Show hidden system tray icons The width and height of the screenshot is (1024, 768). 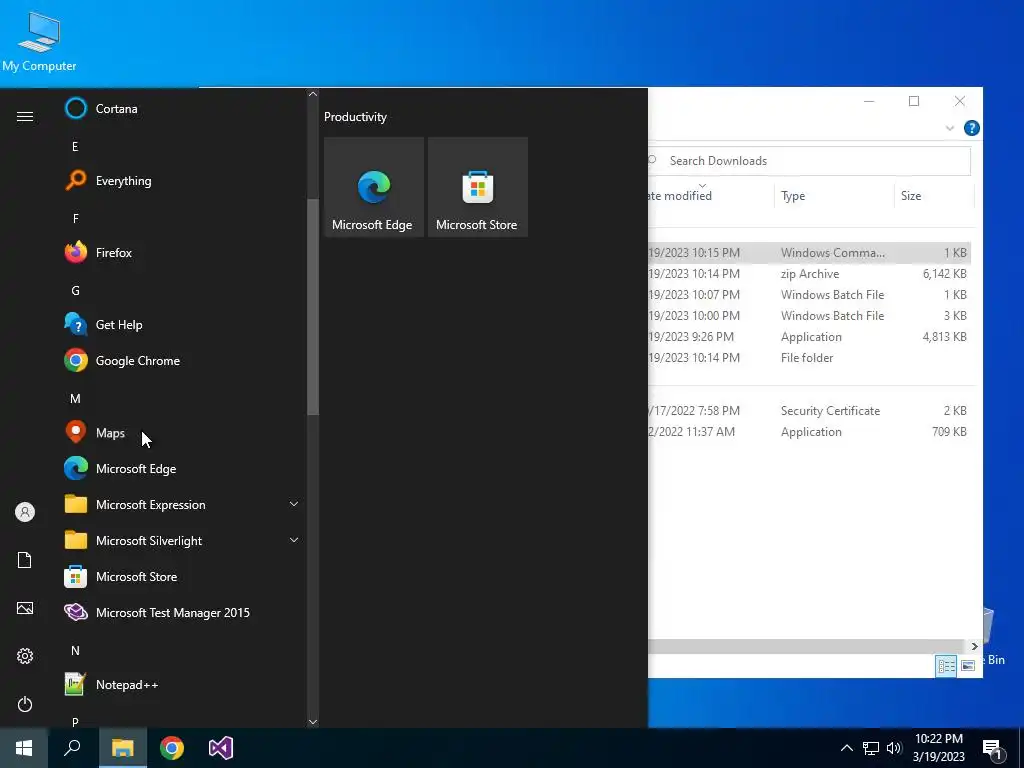(x=846, y=748)
